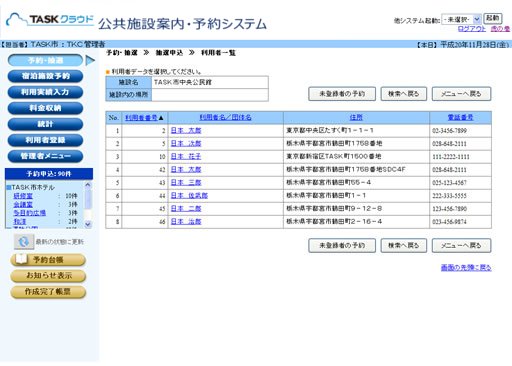Click the scrollbar of the 予約申込 list
Screen dimensions: 512x366
(88, 204)
